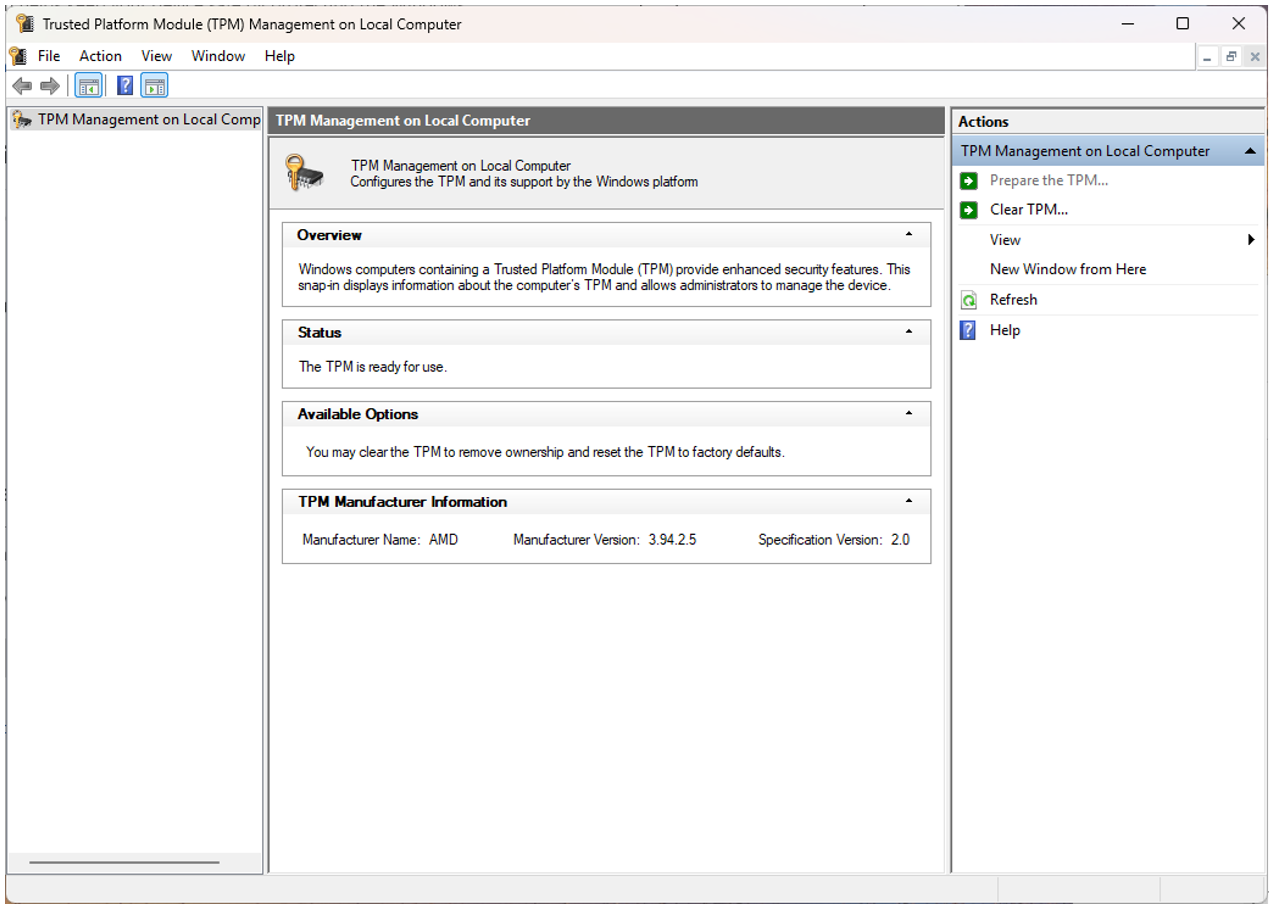Collapse the Available Options section
This screenshot has height=908, width=1269.
pyautogui.click(x=908, y=414)
